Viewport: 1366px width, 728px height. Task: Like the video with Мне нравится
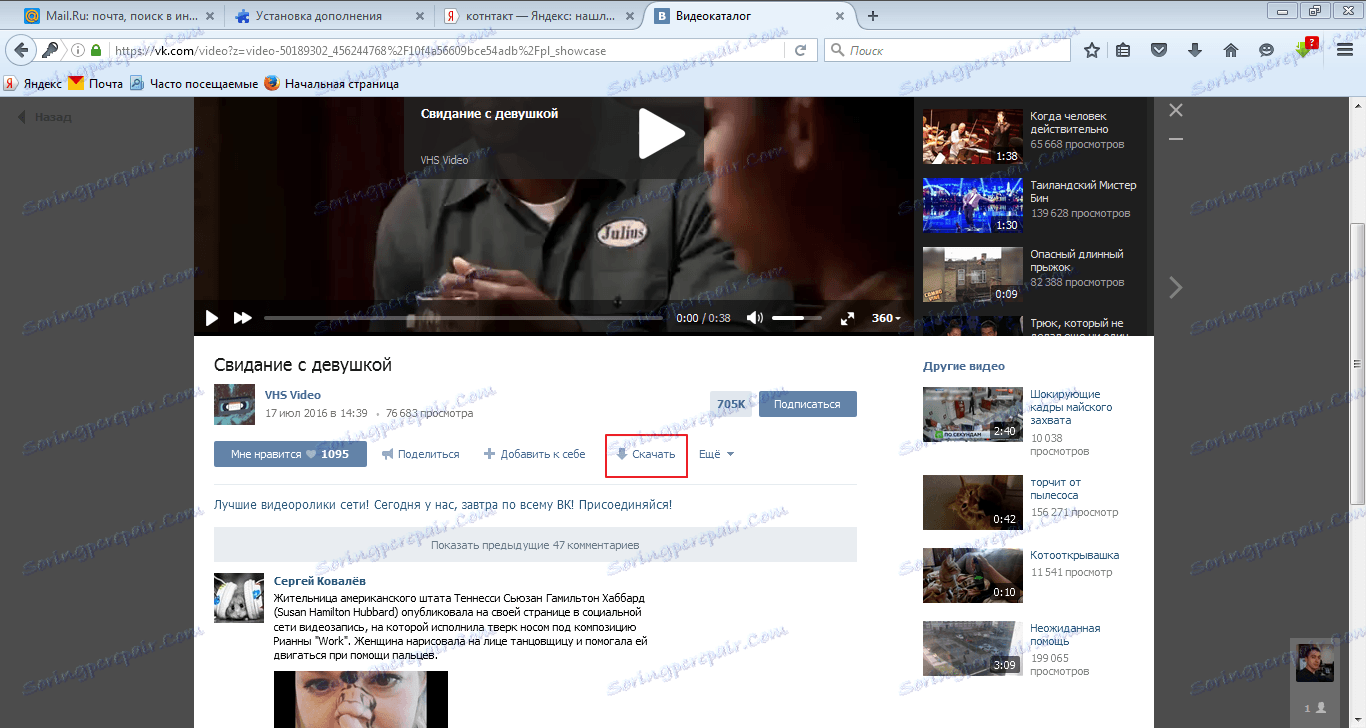coord(290,454)
